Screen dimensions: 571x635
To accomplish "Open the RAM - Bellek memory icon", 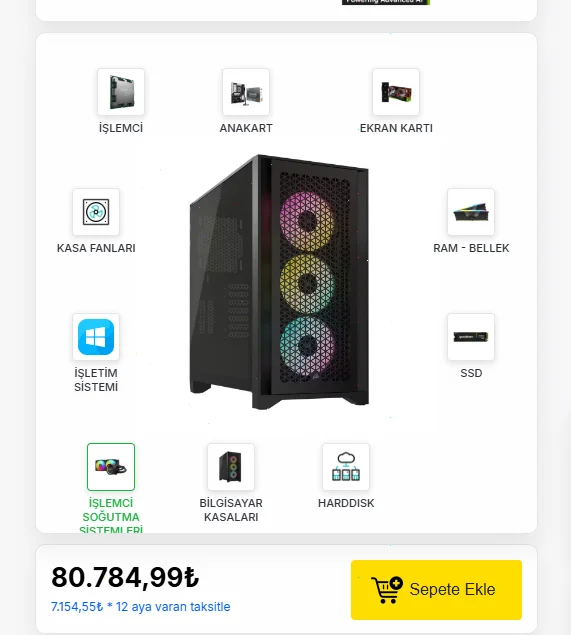I will tap(471, 212).
